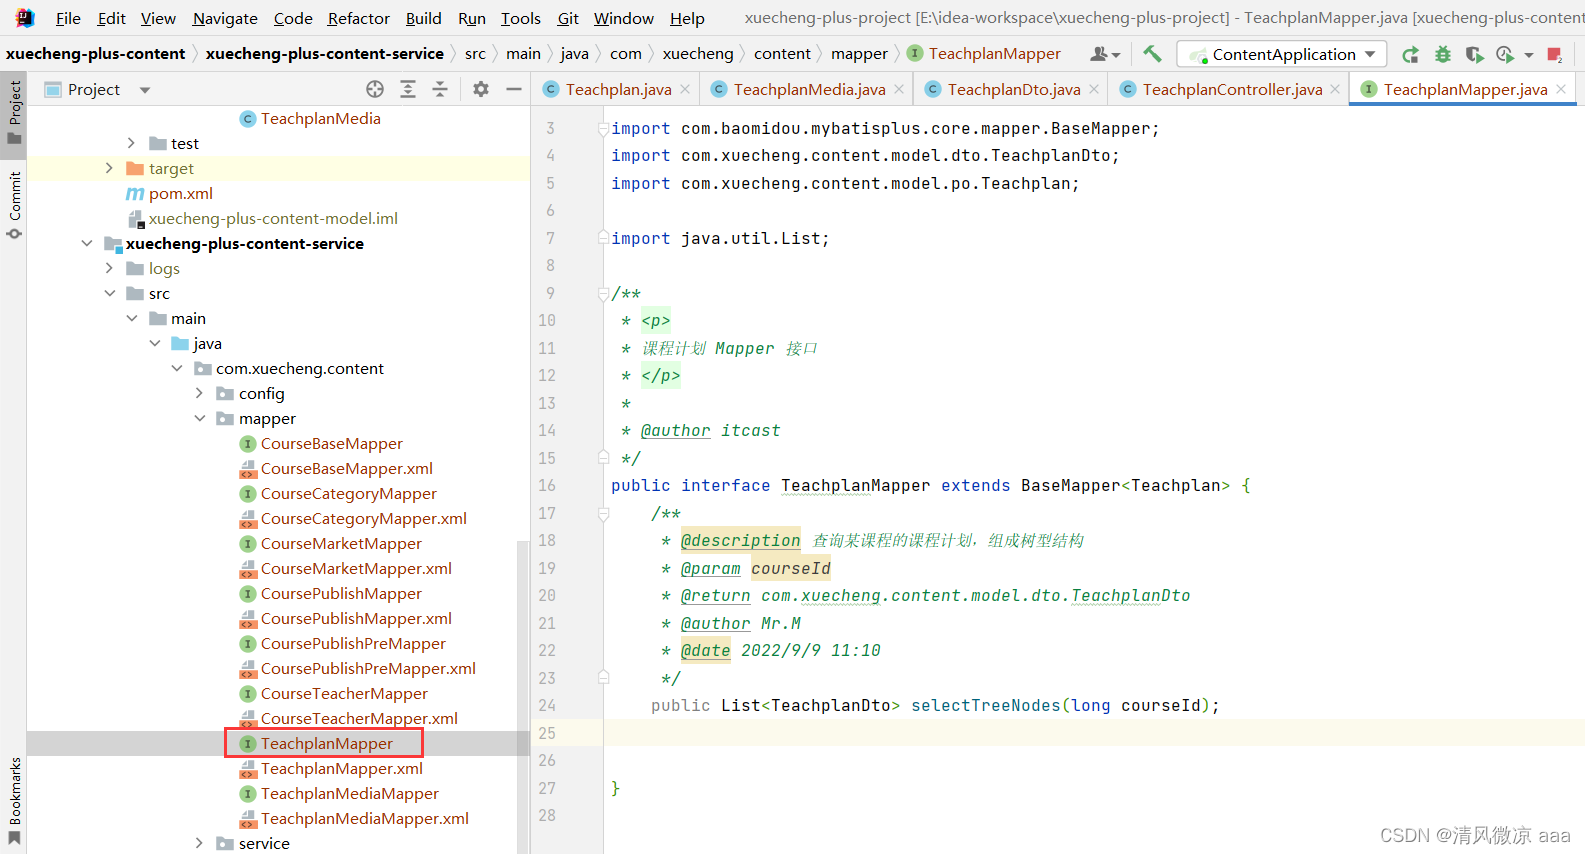Collapse the xuecheng-plus-content-service module
The image size is (1585, 854).
coord(87,243)
